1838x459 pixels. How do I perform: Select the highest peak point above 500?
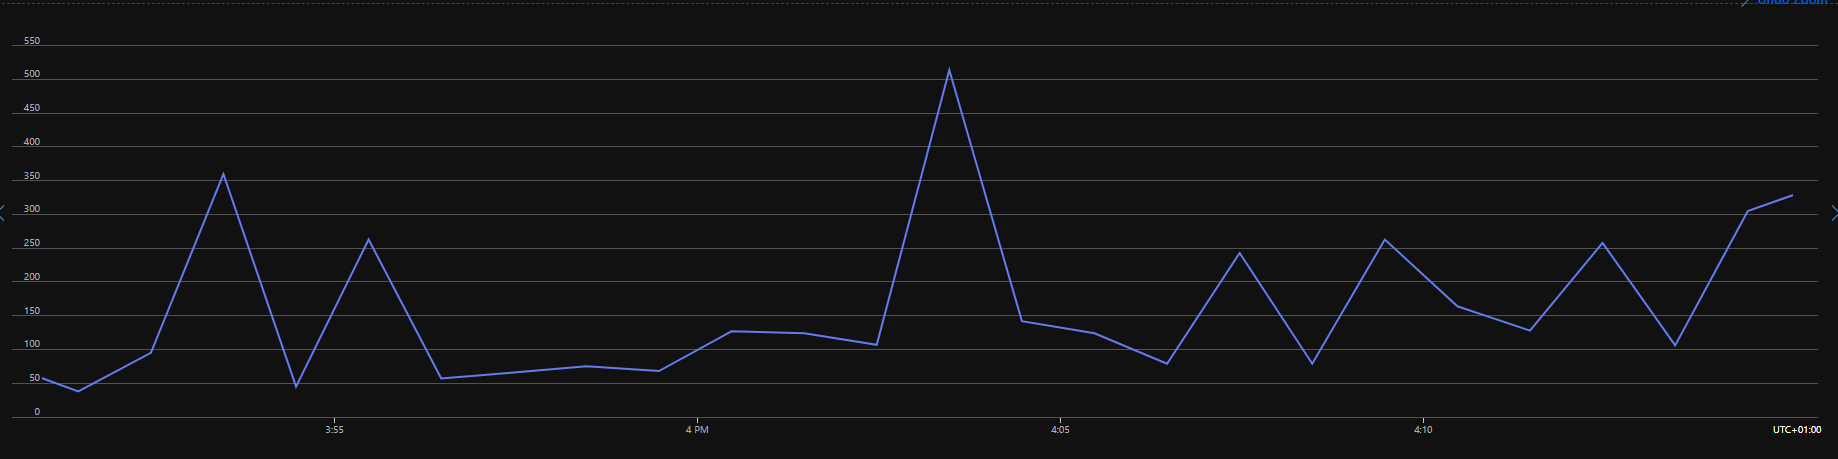(949, 69)
